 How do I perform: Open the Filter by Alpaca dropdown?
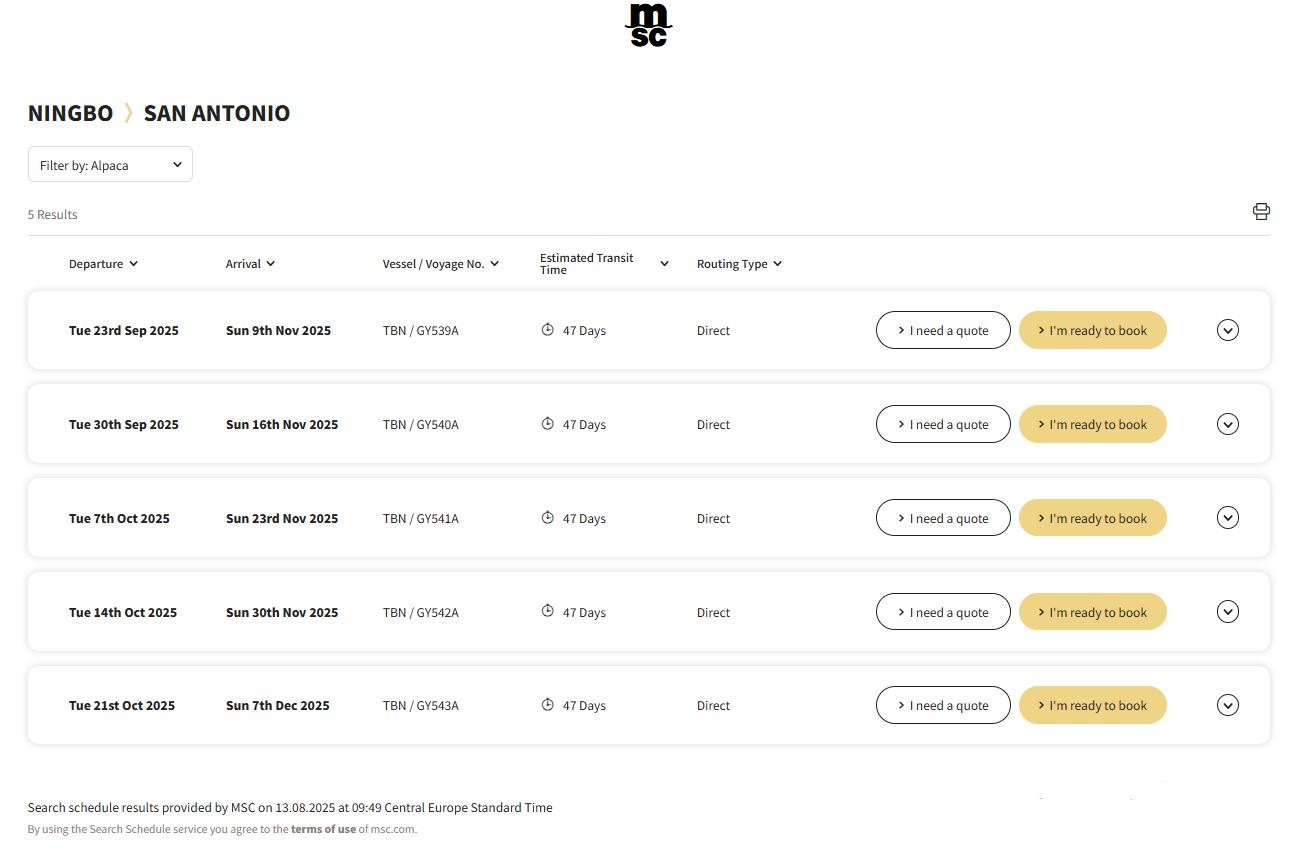[110, 165]
